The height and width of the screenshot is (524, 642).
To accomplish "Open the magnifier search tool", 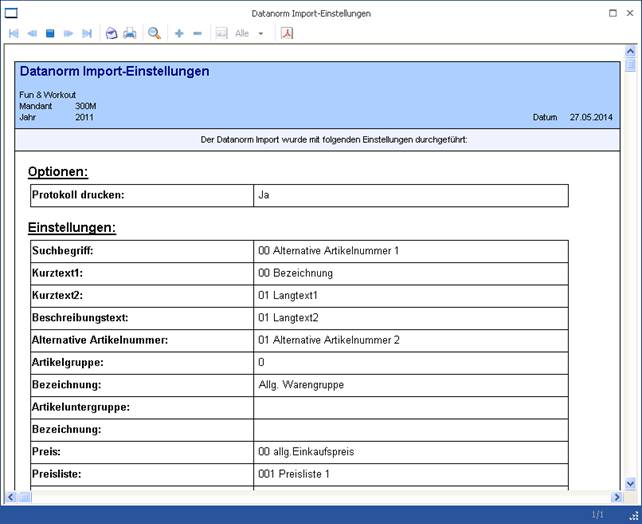I will pos(155,33).
